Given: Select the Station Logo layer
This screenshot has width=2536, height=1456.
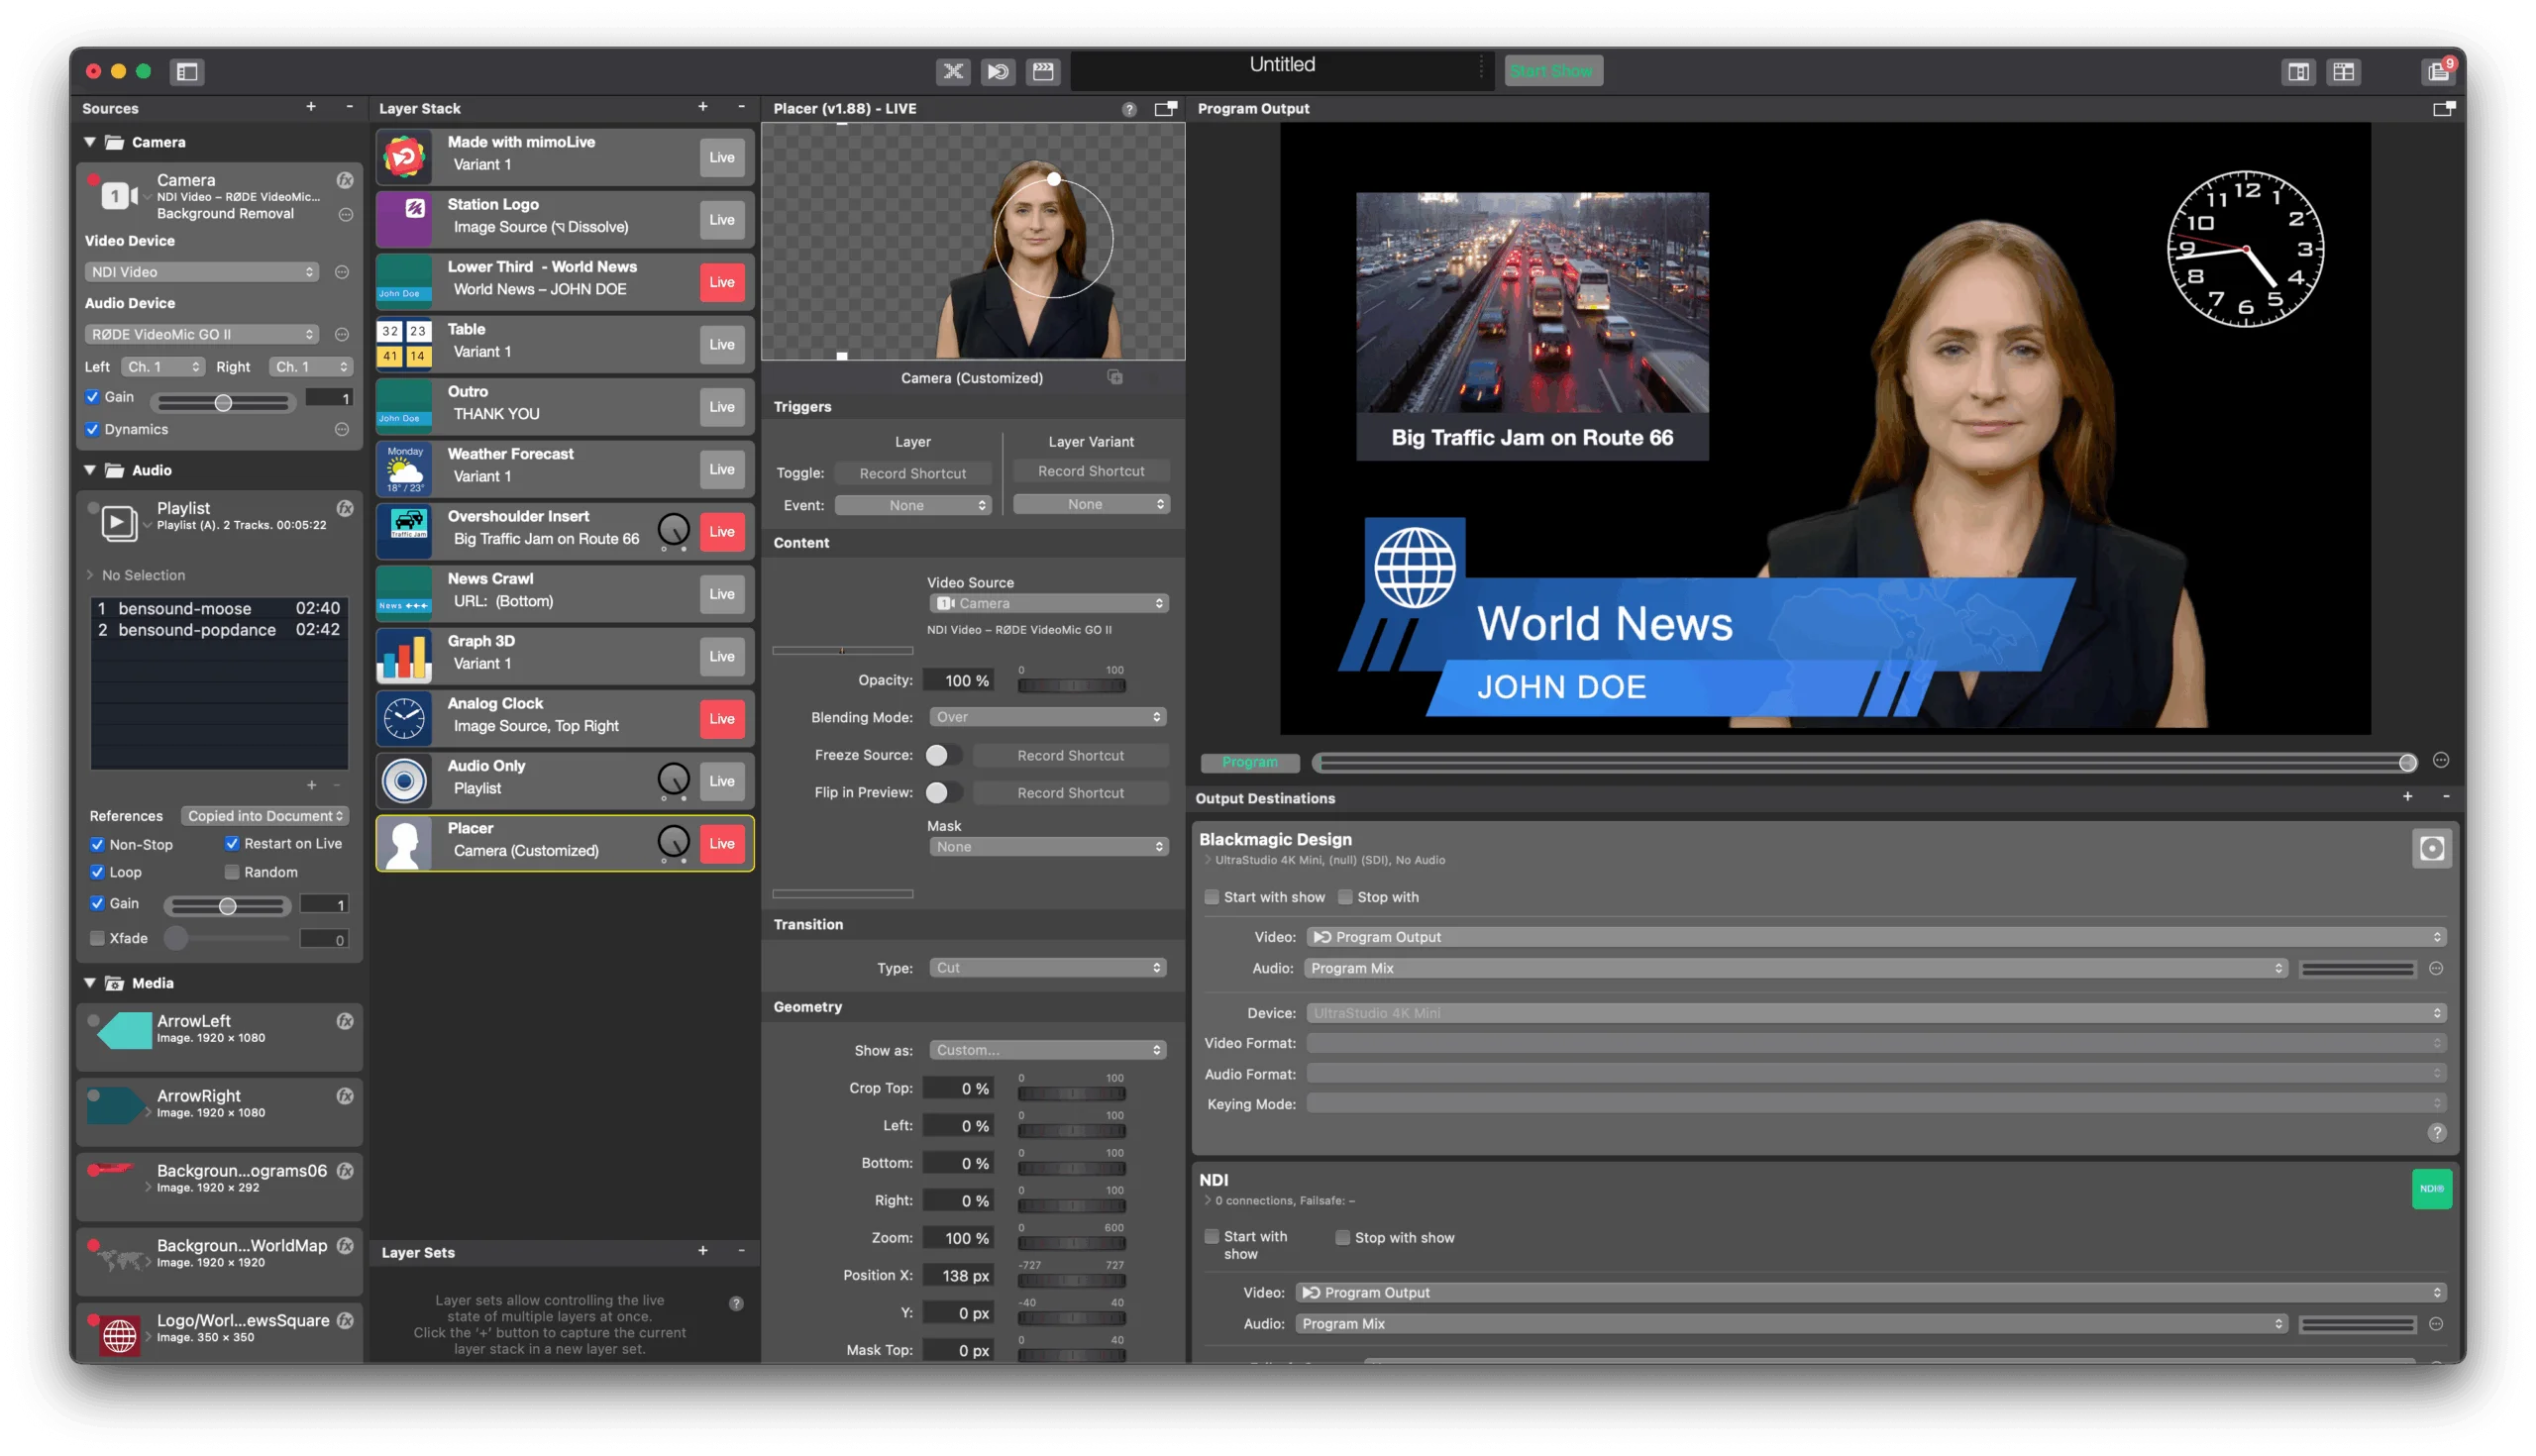Looking at the screenshot, I should coord(565,219).
